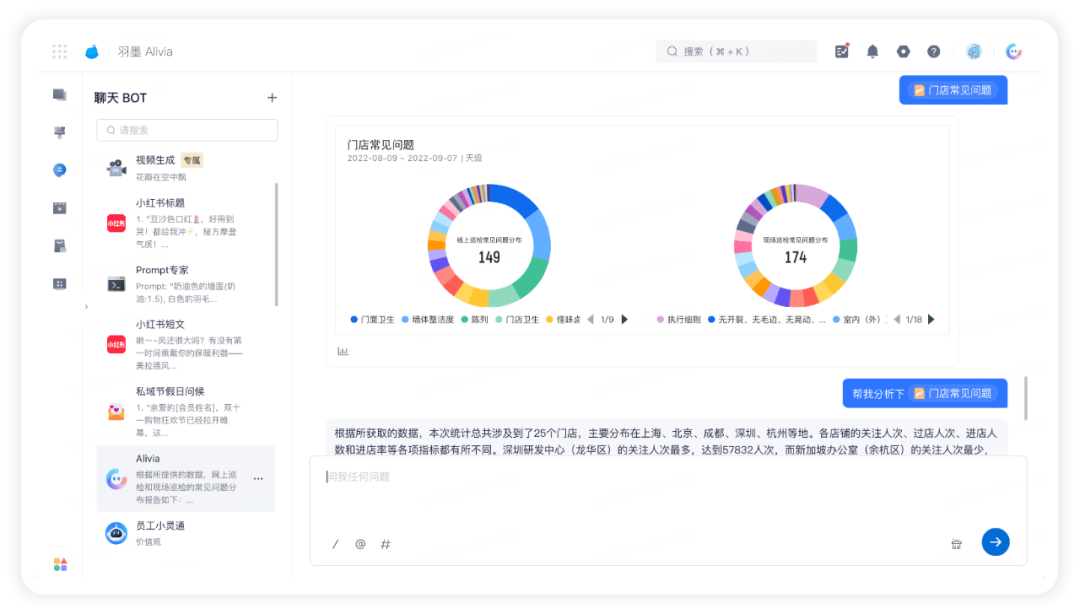Open the 小红书标题 bot chat
The width and height of the screenshot is (1080, 614).
(186, 223)
